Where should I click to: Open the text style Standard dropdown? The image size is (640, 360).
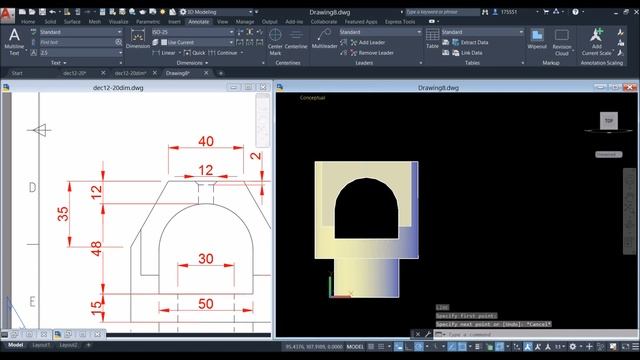pos(80,32)
